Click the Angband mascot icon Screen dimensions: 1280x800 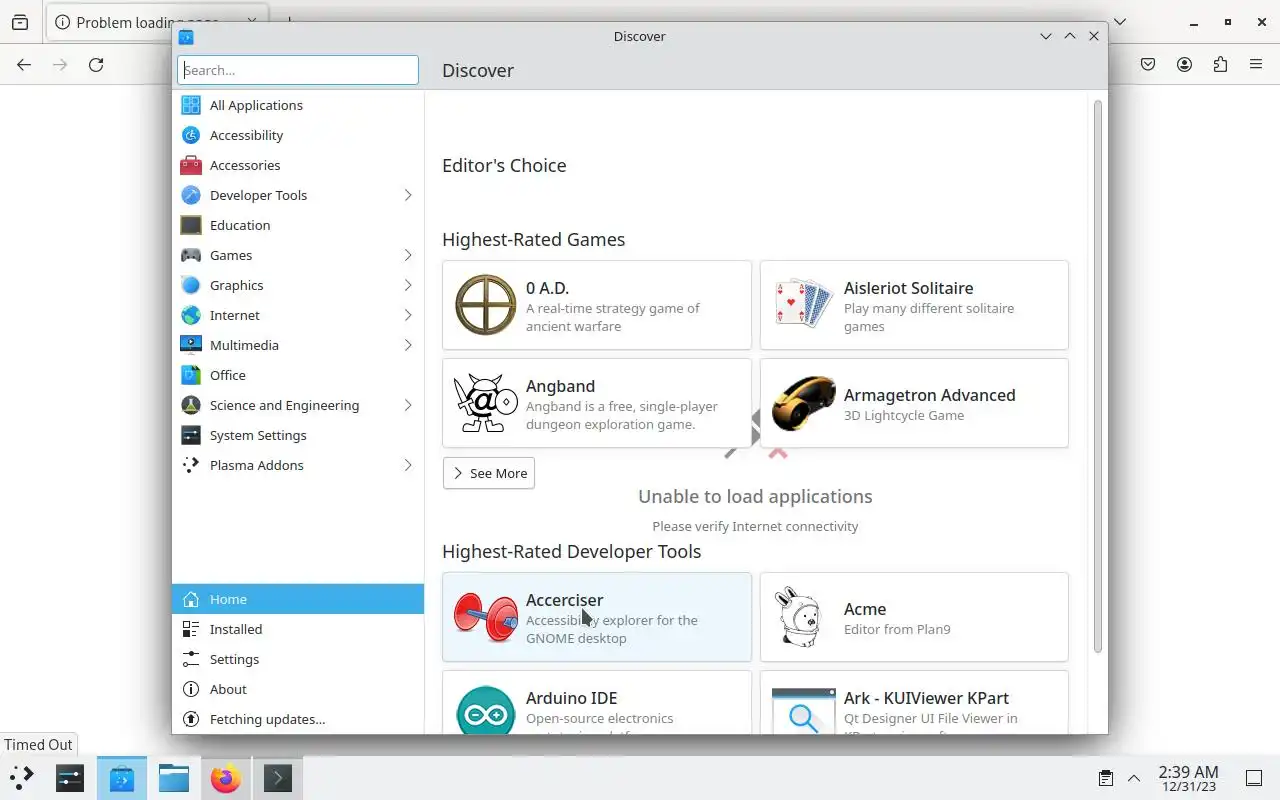pyautogui.click(x=486, y=403)
